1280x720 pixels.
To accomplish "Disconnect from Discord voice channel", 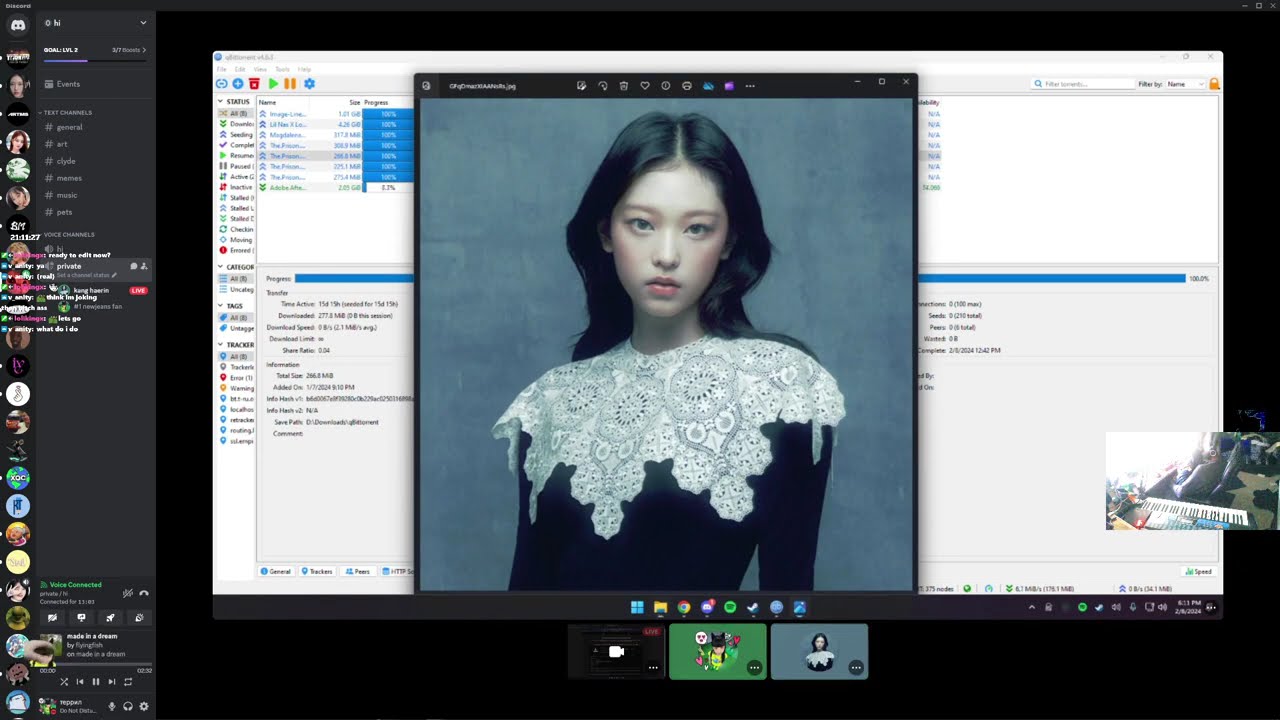I will pos(144,593).
